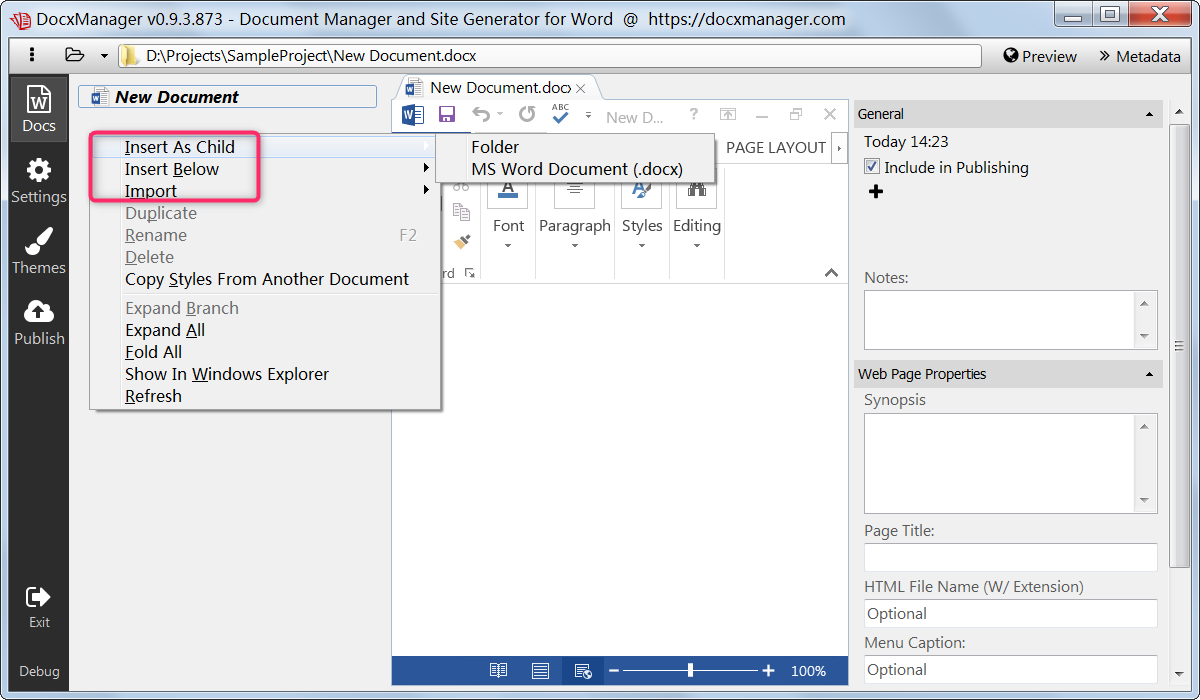Screen dimensions: 1200x700
Task: Switch to Read Mode view
Action: click(x=498, y=671)
